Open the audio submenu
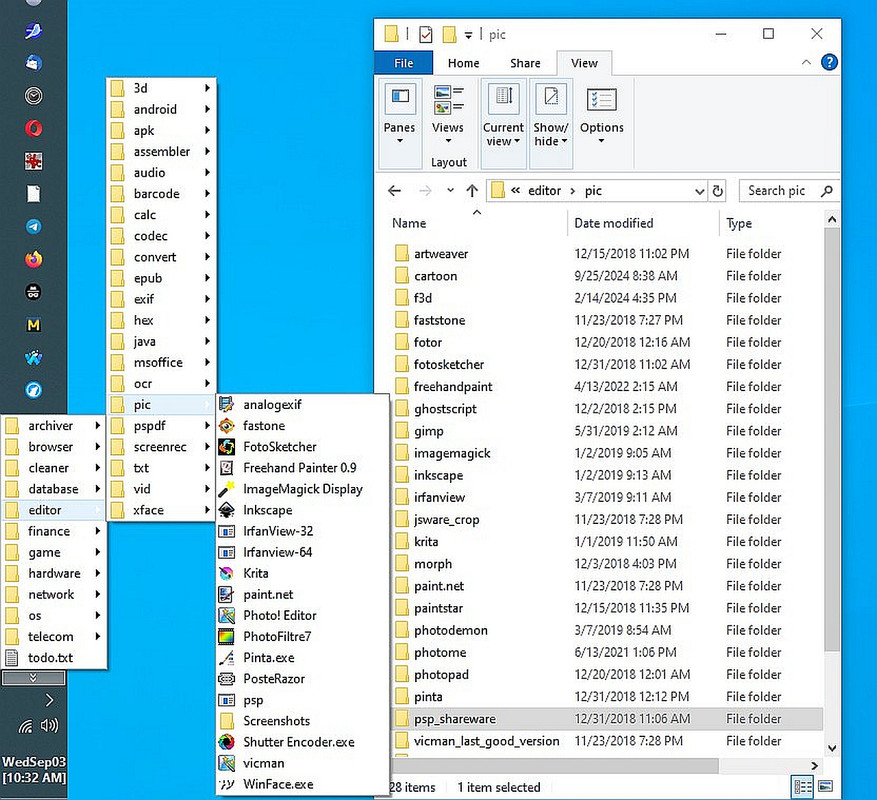 click(161, 173)
